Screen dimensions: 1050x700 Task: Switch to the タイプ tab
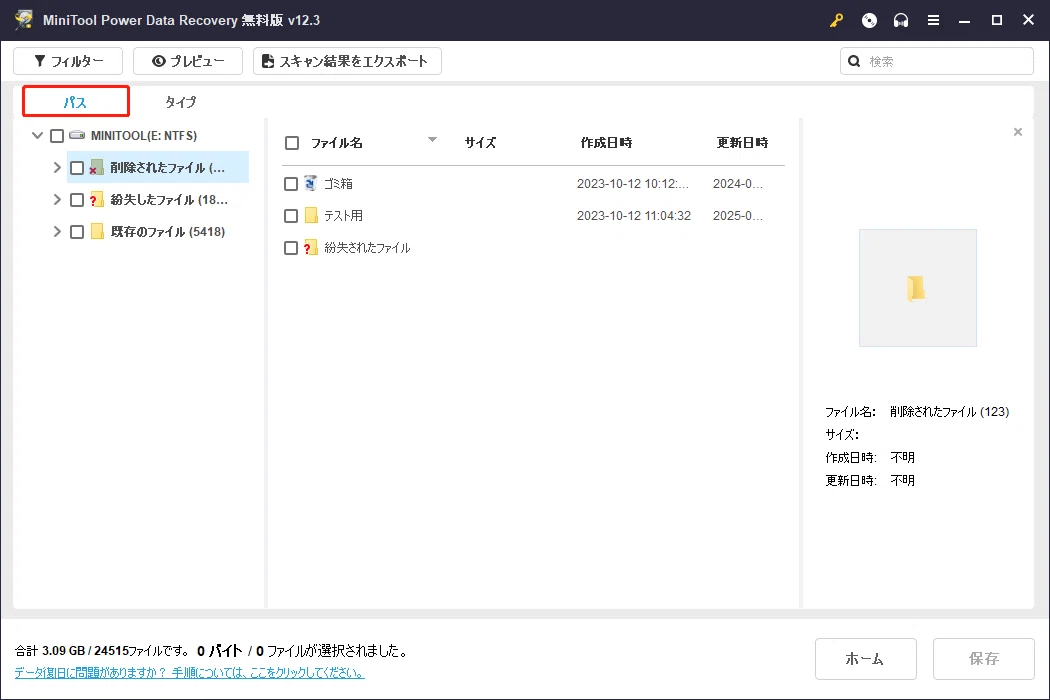coord(181,102)
